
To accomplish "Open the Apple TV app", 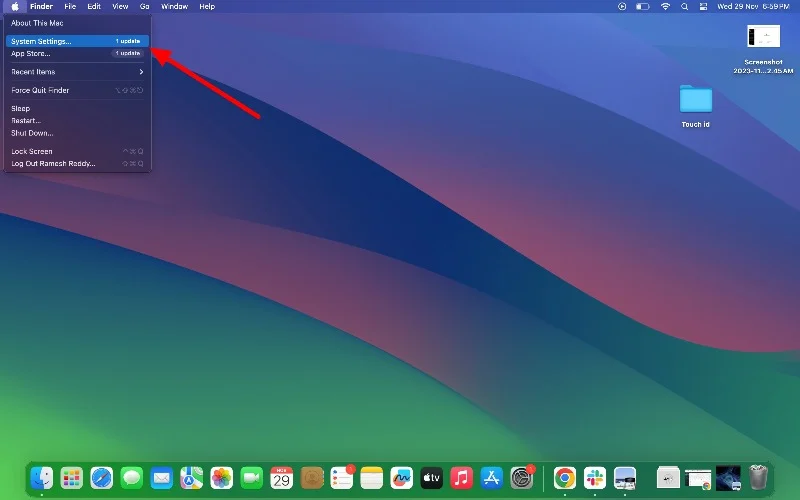I will coord(431,478).
